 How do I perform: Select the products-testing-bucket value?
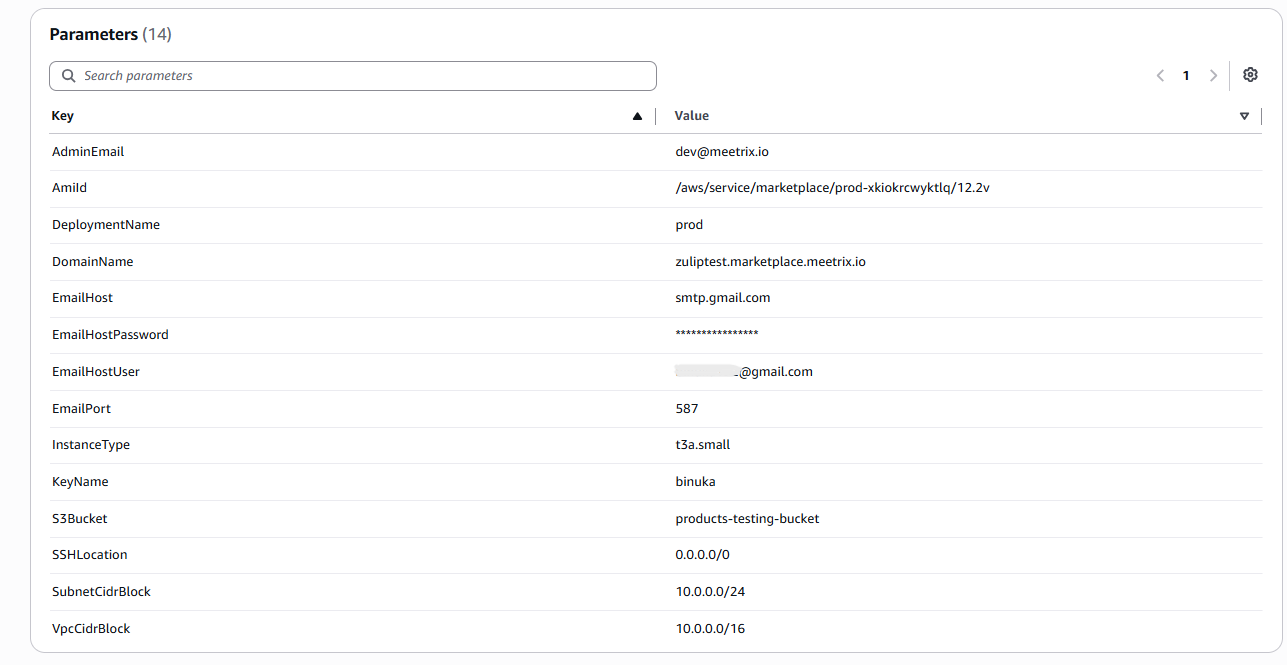[x=748, y=519]
